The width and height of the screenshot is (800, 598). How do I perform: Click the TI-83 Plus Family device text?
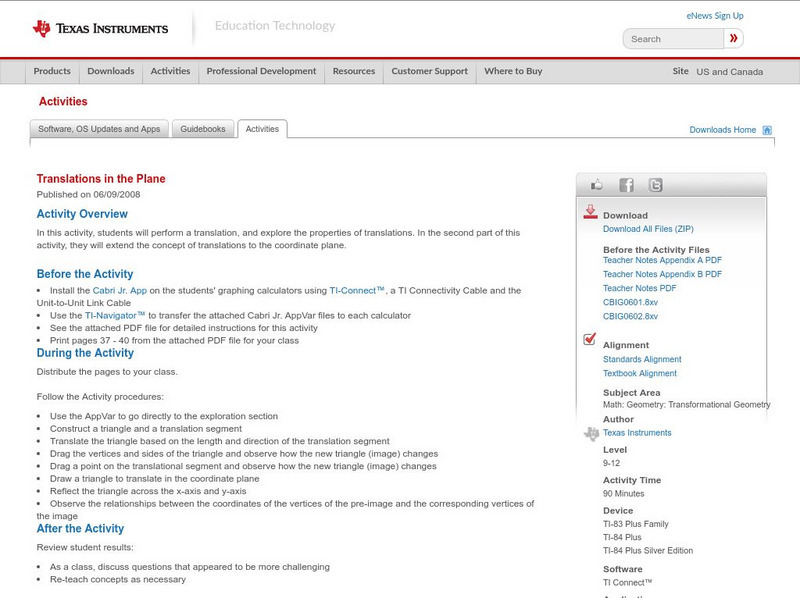(x=636, y=524)
